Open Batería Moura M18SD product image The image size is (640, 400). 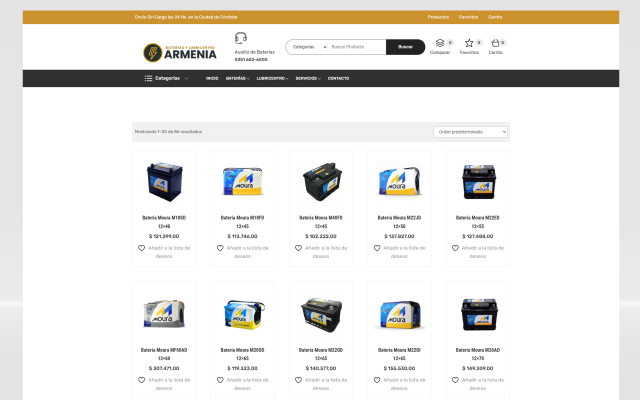point(164,182)
